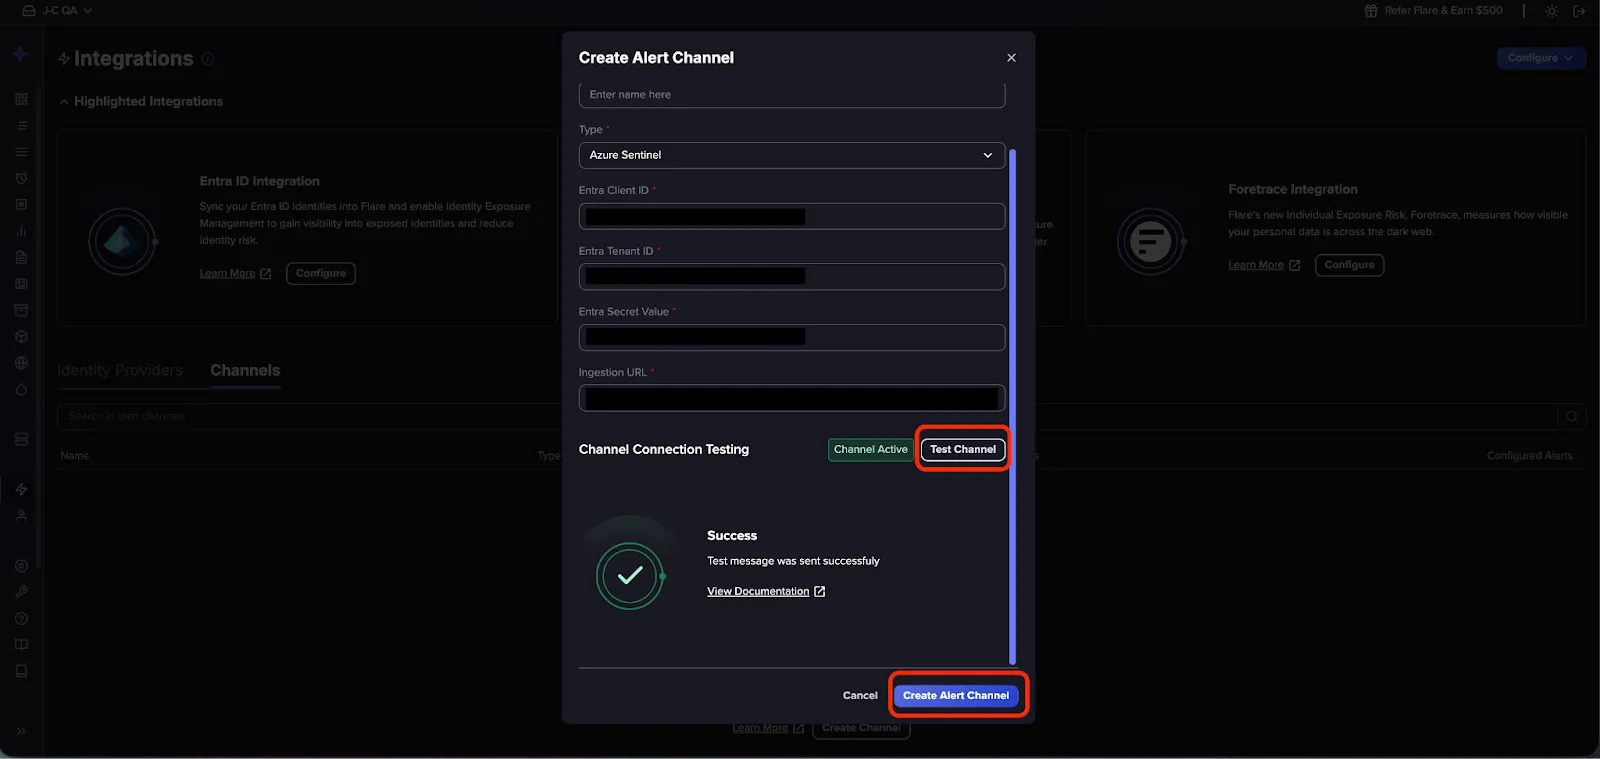Click the Test Channel button
Image resolution: width=1600 pixels, height=759 pixels.
click(963, 450)
